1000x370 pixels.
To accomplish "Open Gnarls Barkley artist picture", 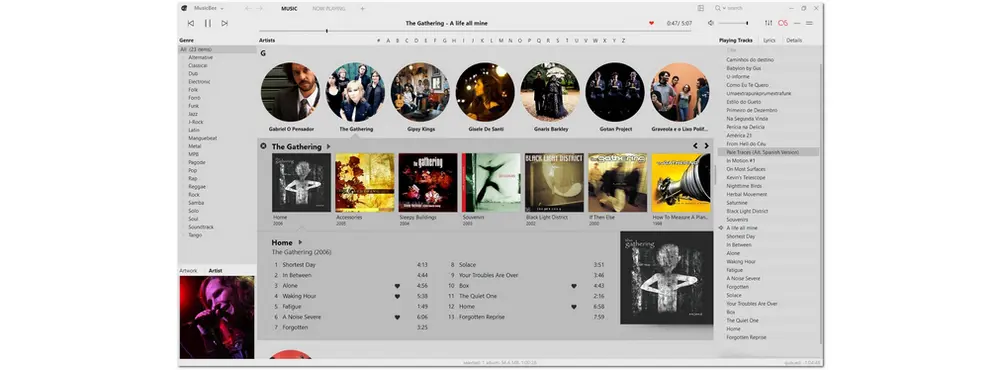I will click(x=550, y=92).
